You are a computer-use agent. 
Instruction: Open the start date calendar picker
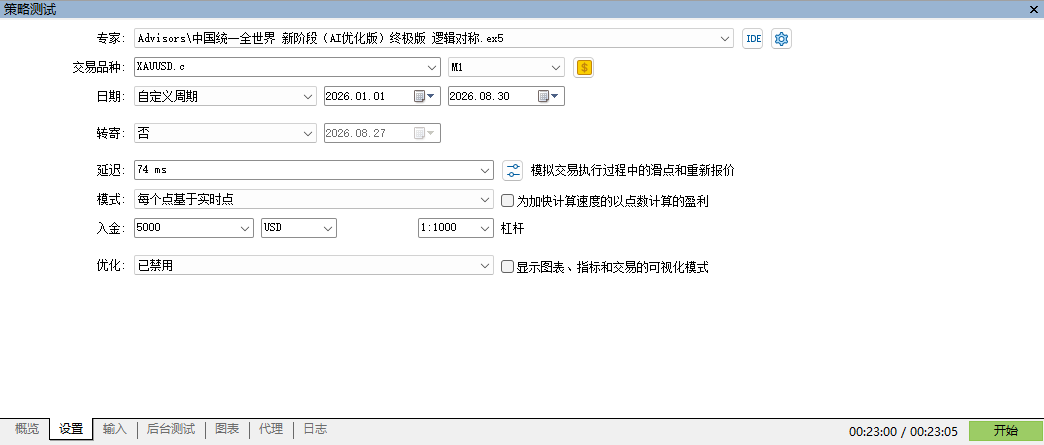[424, 97]
